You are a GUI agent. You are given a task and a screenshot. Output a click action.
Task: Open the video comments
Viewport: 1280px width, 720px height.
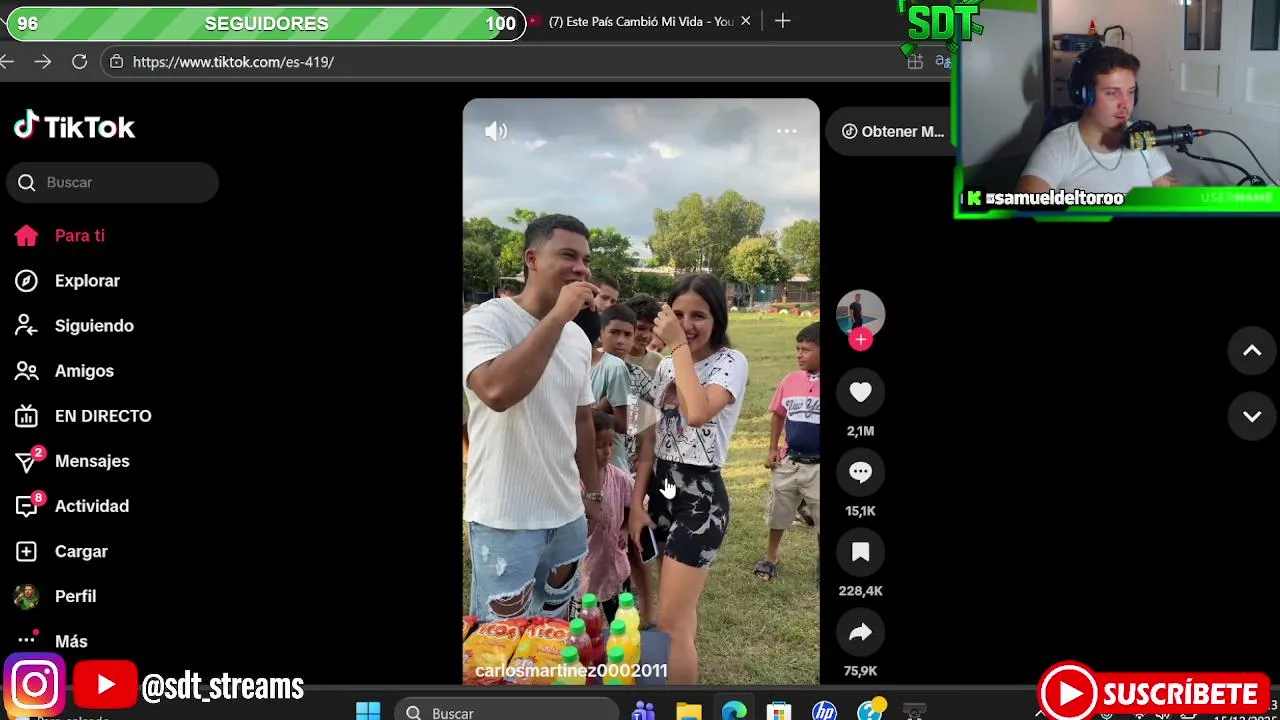click(860, 472)
